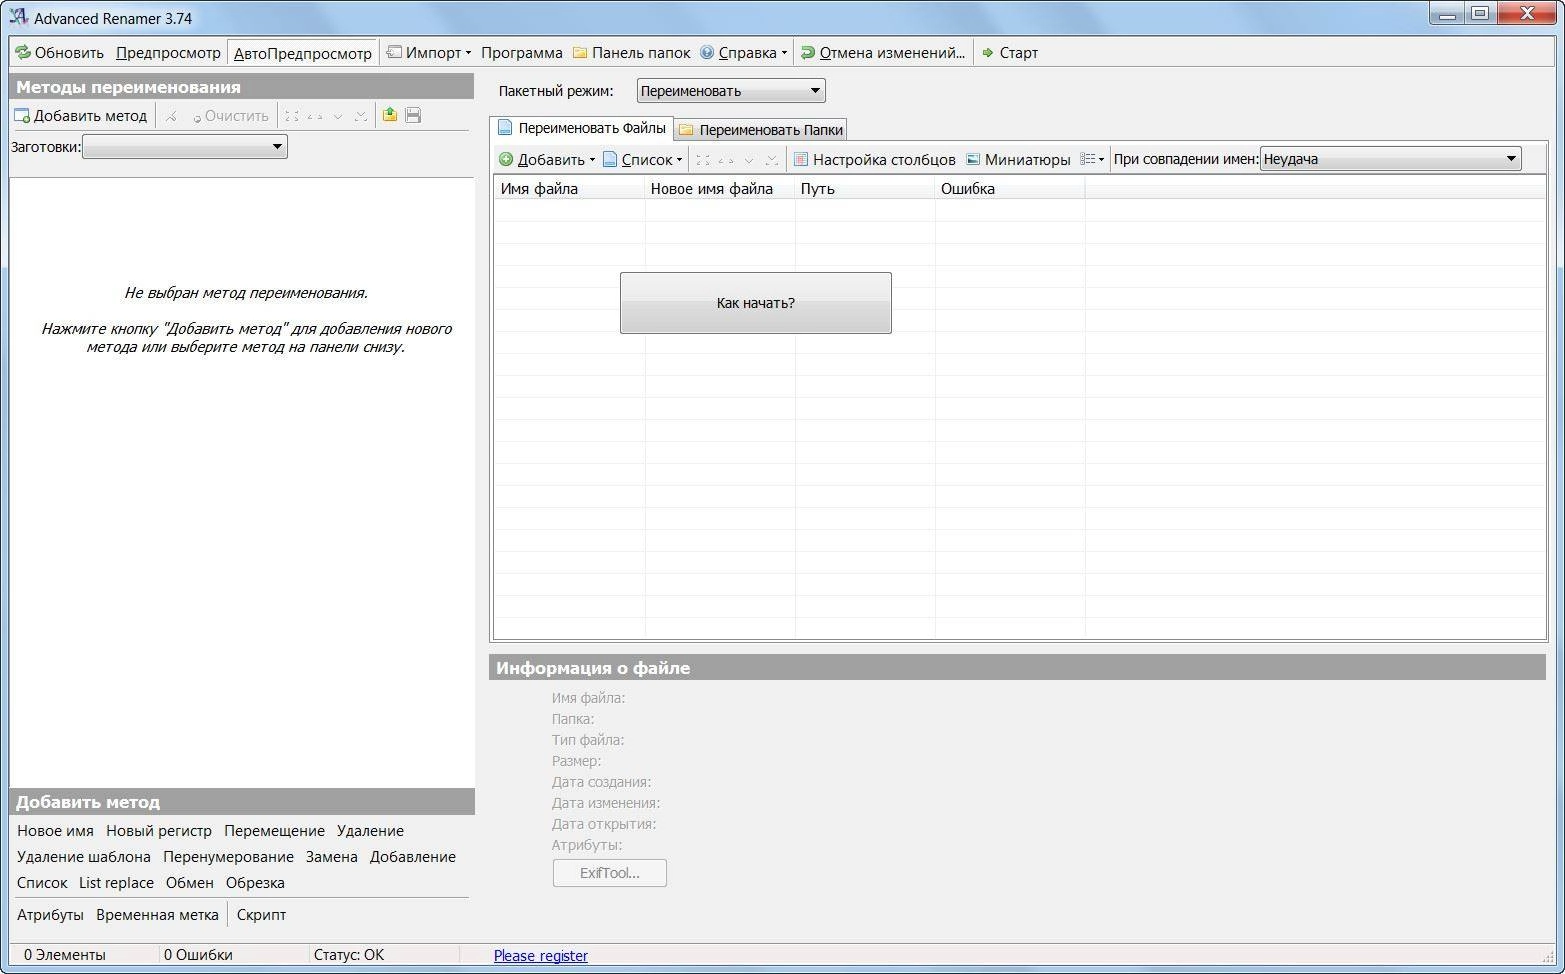Click Очистить in methods toolbar
The width and height of the screenshot is (1565, 974).
coord(230,116)
